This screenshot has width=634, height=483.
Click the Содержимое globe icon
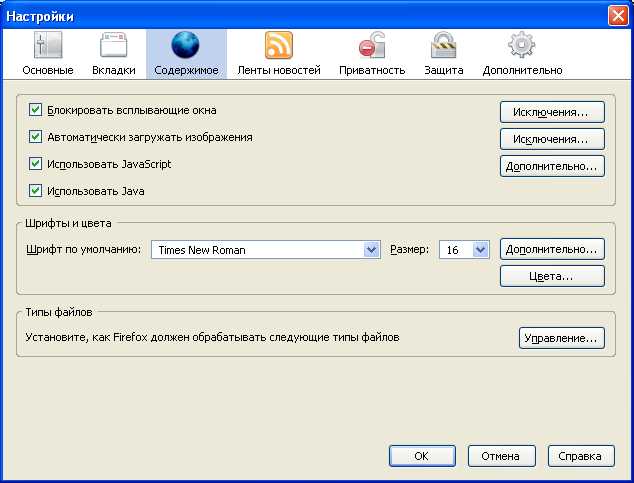coord(185,46)
